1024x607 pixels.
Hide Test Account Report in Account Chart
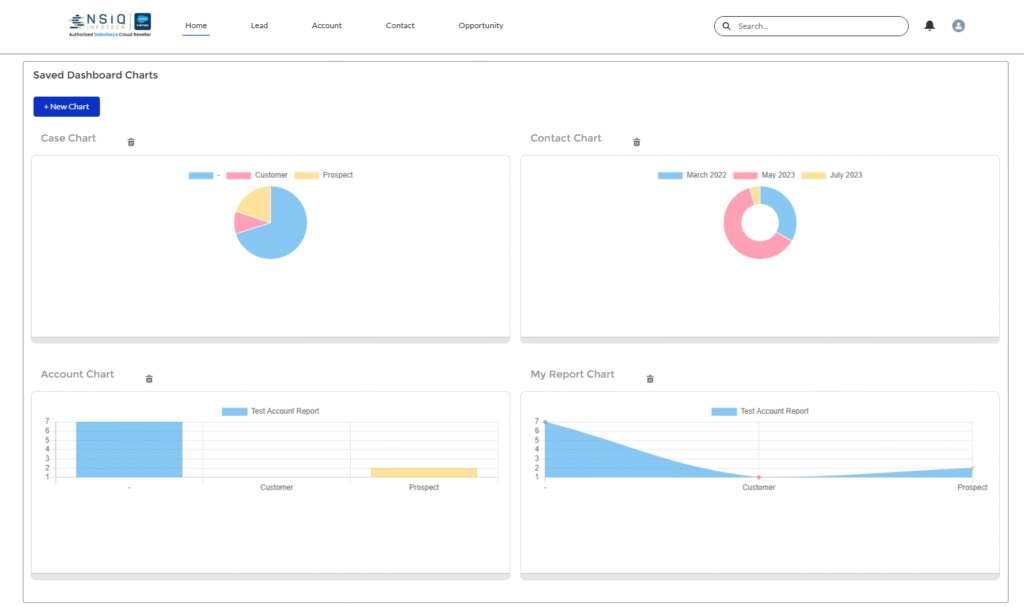point(271,411)
